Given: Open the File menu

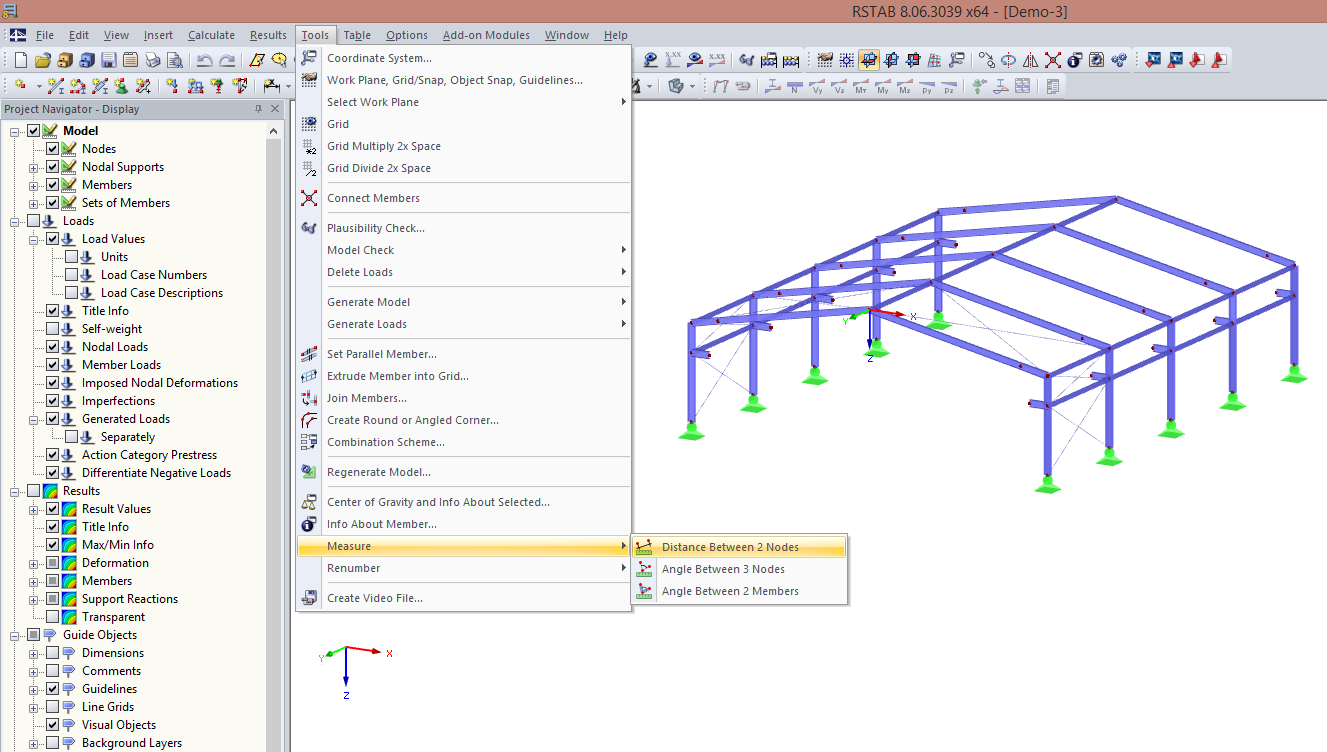Looking at the screenshot, I should coord(45,35).
